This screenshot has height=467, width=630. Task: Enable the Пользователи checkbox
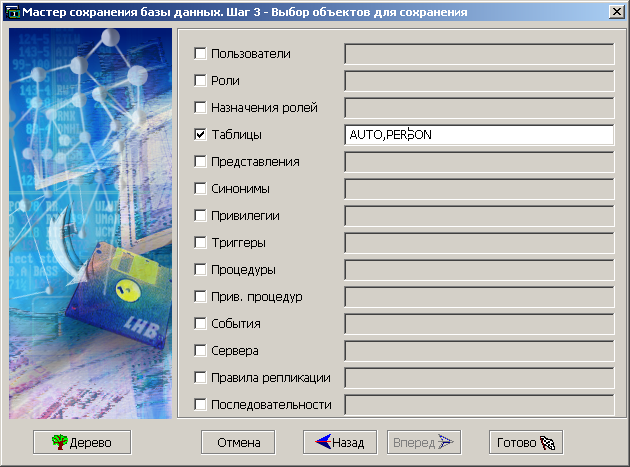pyautogui.click(x=200, y=53)
